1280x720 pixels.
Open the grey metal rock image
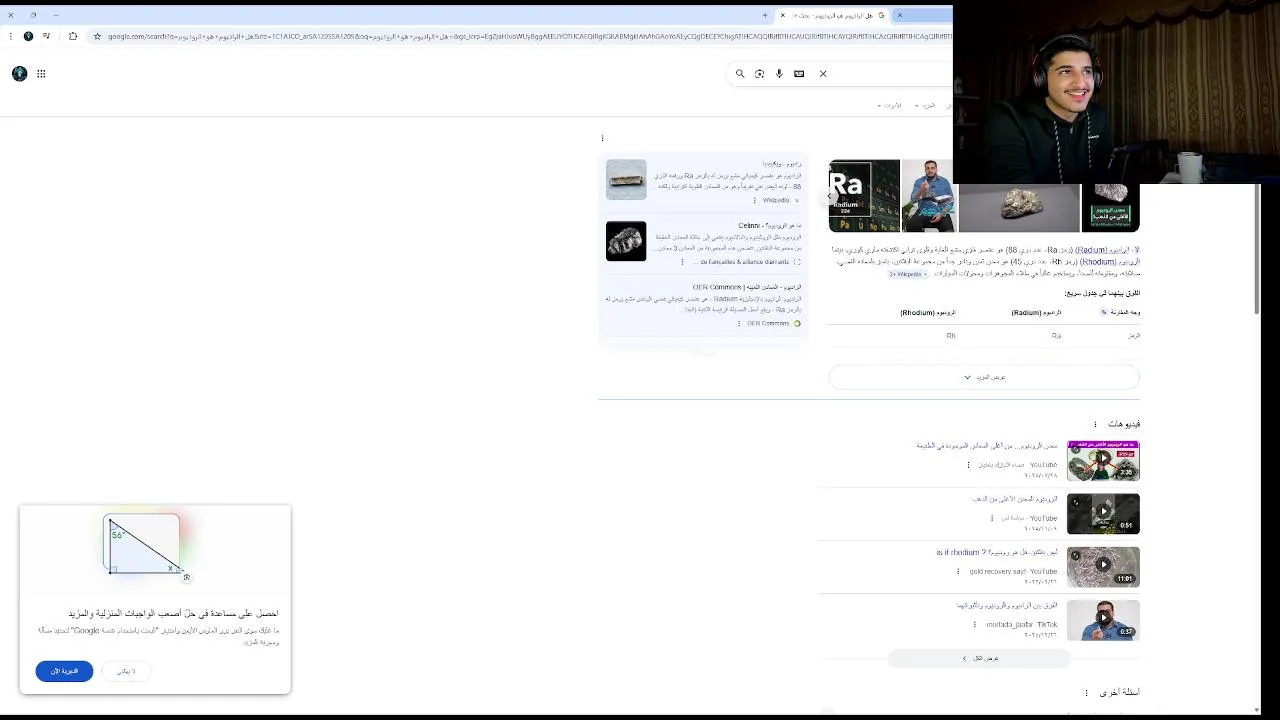coord(1019,207)
